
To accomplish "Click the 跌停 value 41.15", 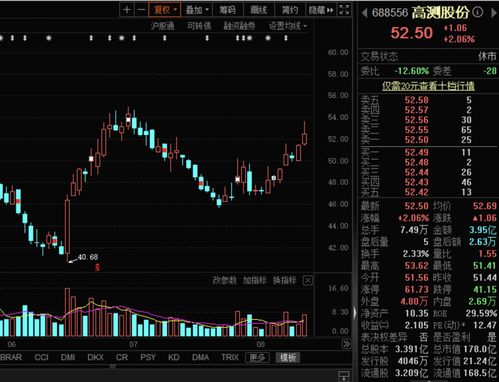I will point(485,289).
